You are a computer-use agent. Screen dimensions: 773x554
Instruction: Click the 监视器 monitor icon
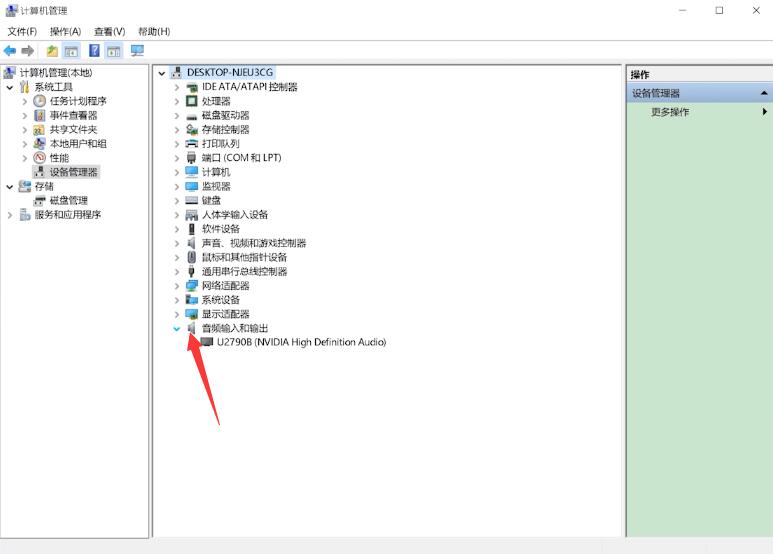(x=192, y=186)
